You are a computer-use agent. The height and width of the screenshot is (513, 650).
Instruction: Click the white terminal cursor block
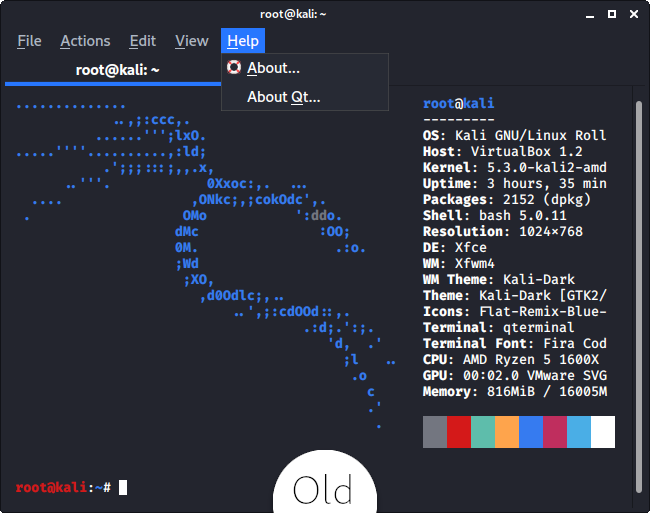click(123, 487)
